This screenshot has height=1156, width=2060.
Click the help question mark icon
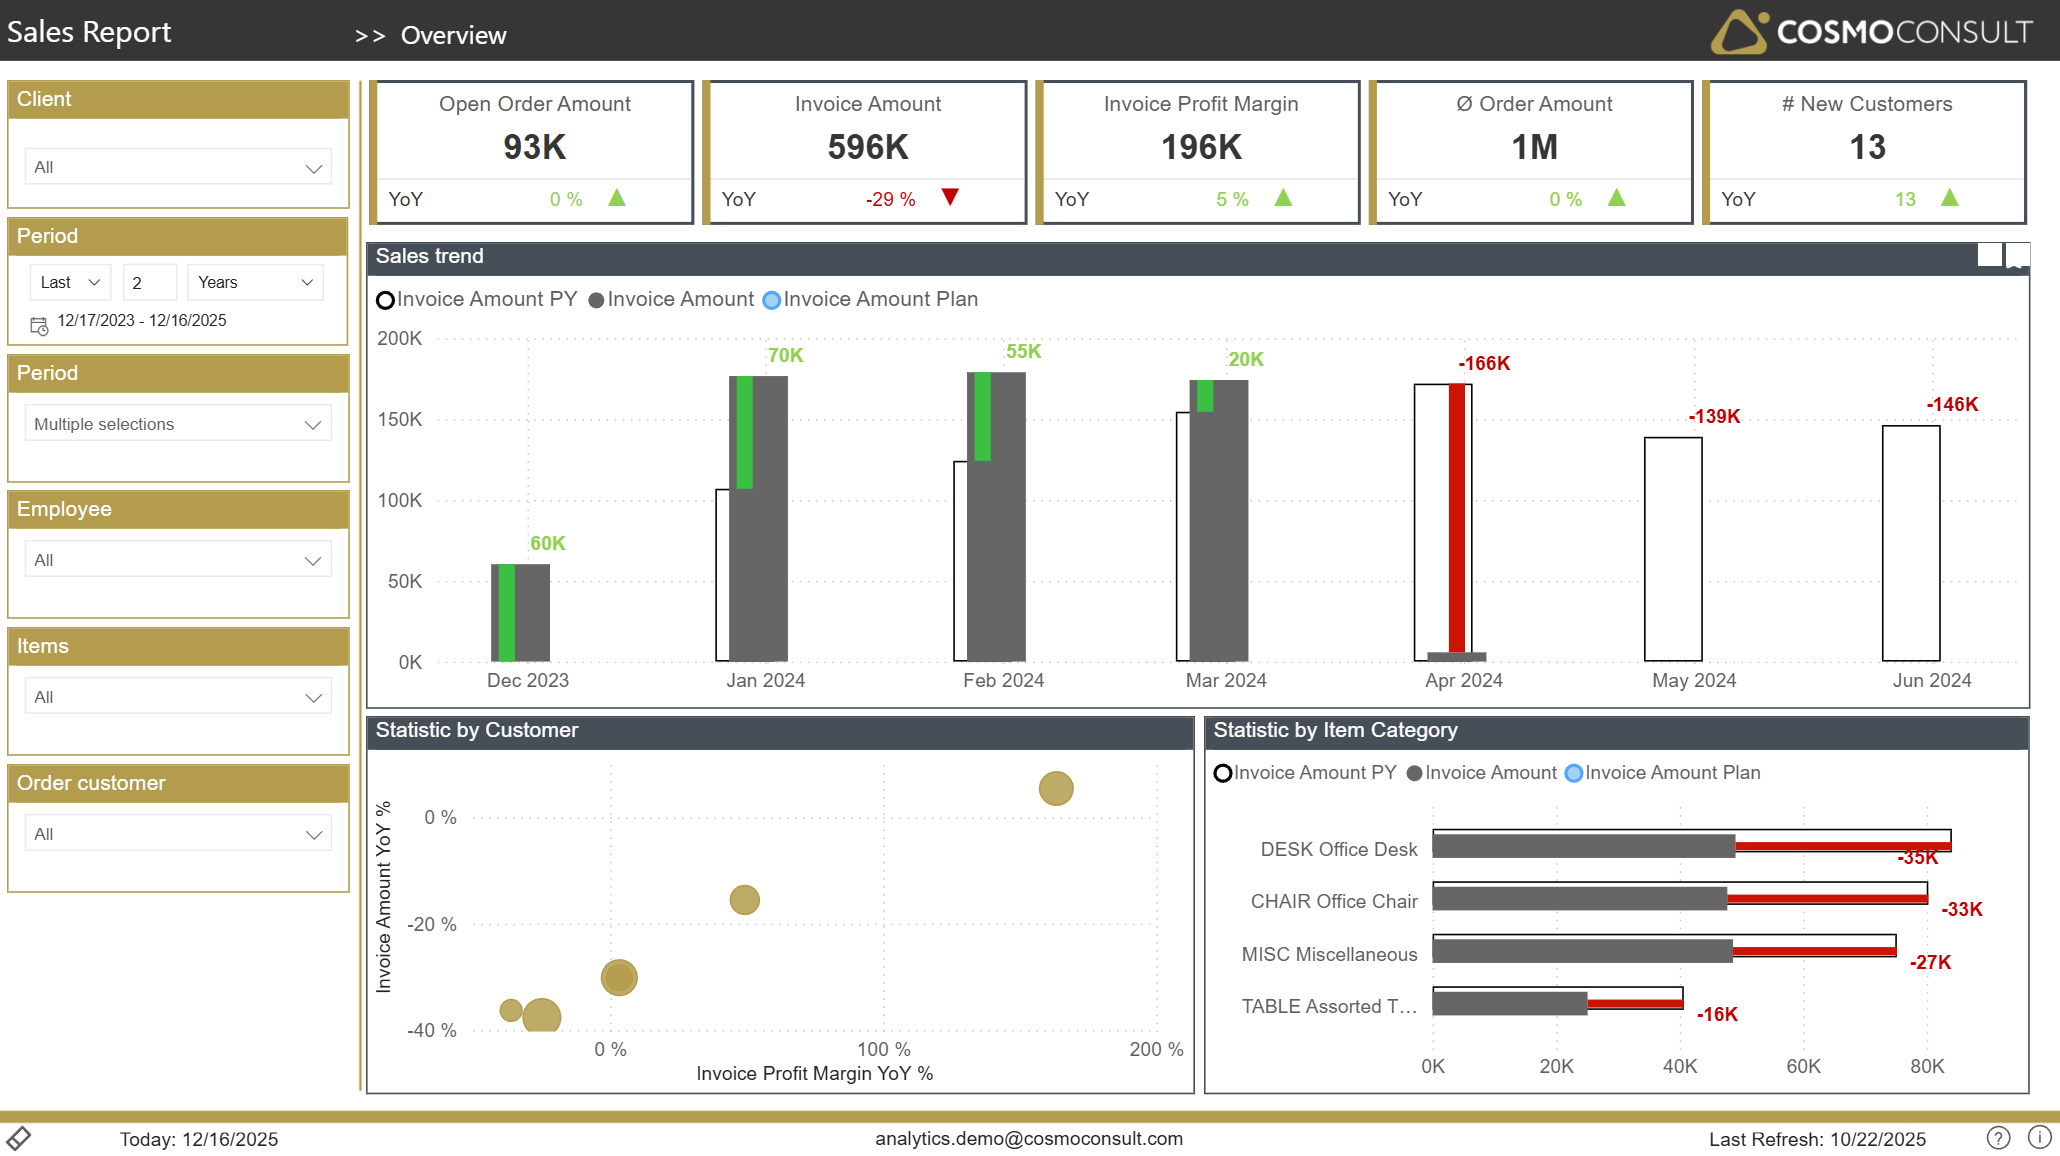tap(1998, 1138)
